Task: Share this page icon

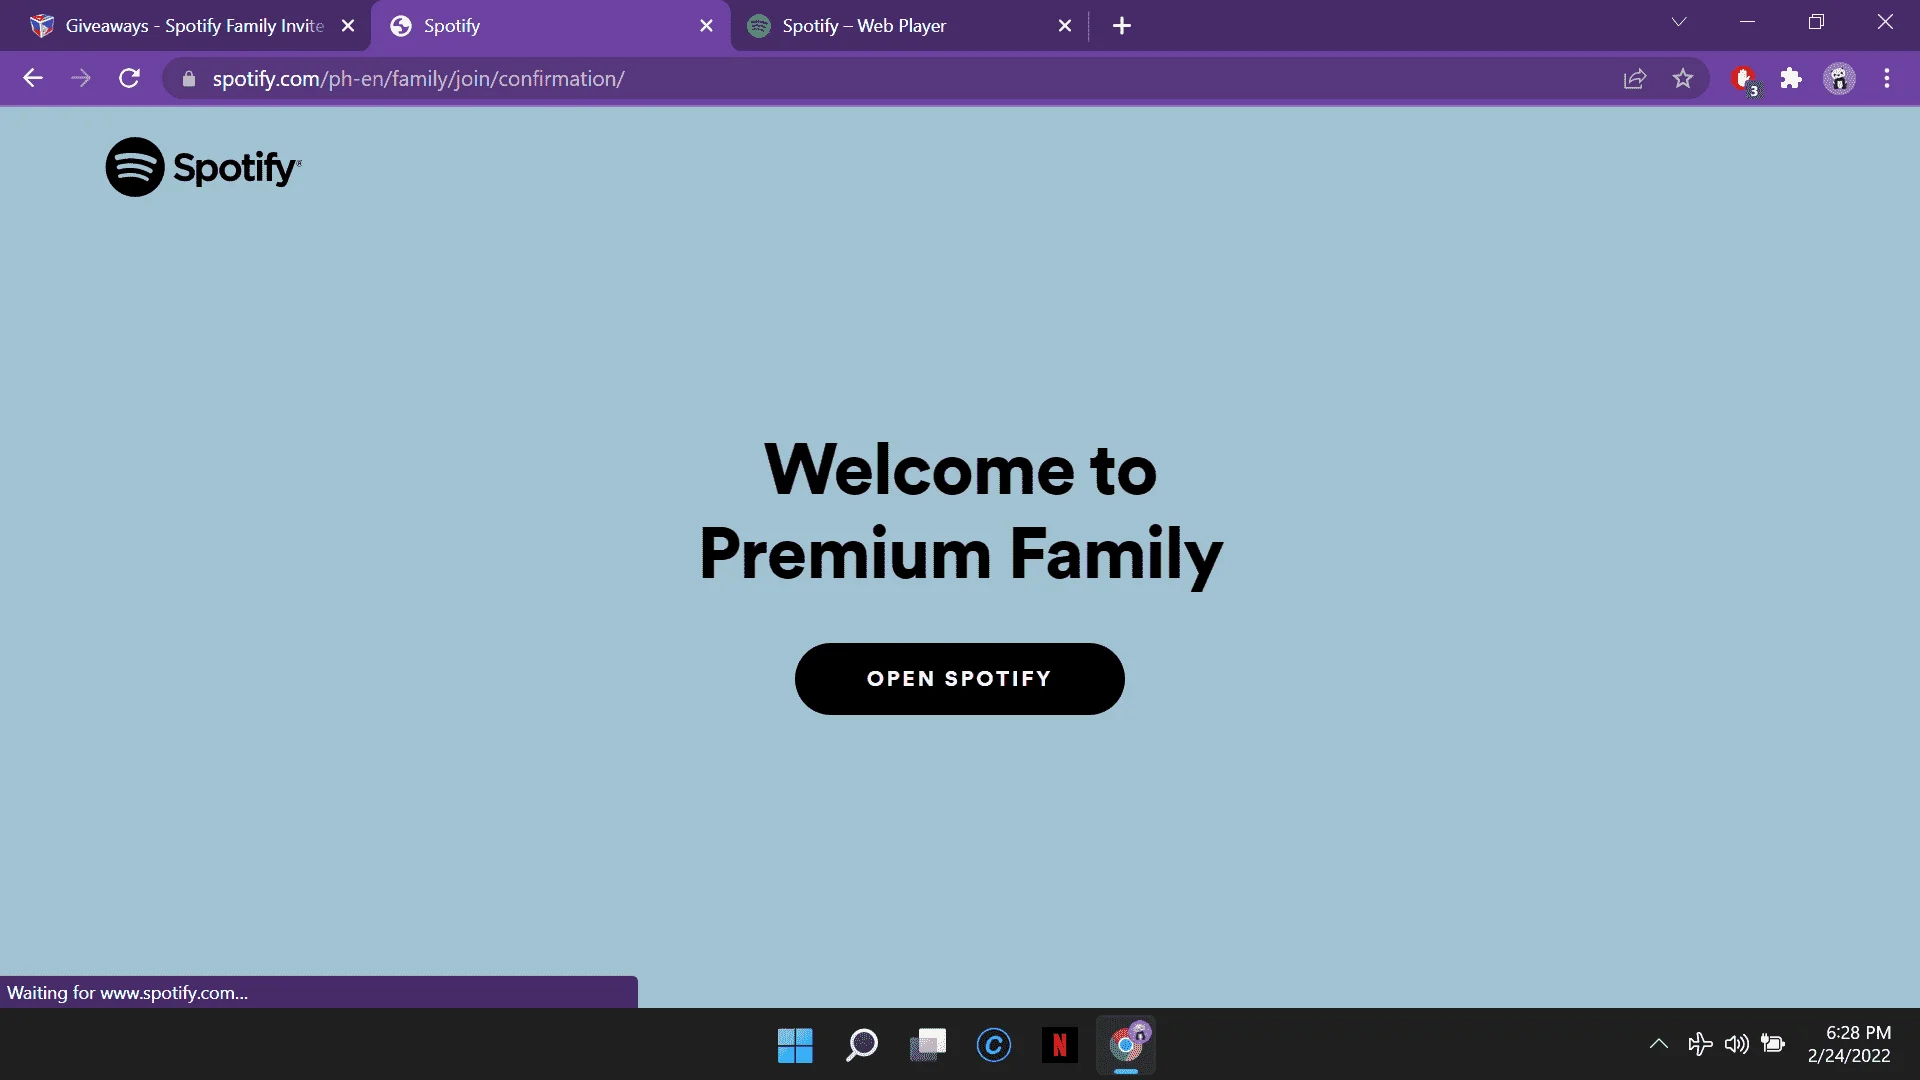Action: [x=1635, y=79]
